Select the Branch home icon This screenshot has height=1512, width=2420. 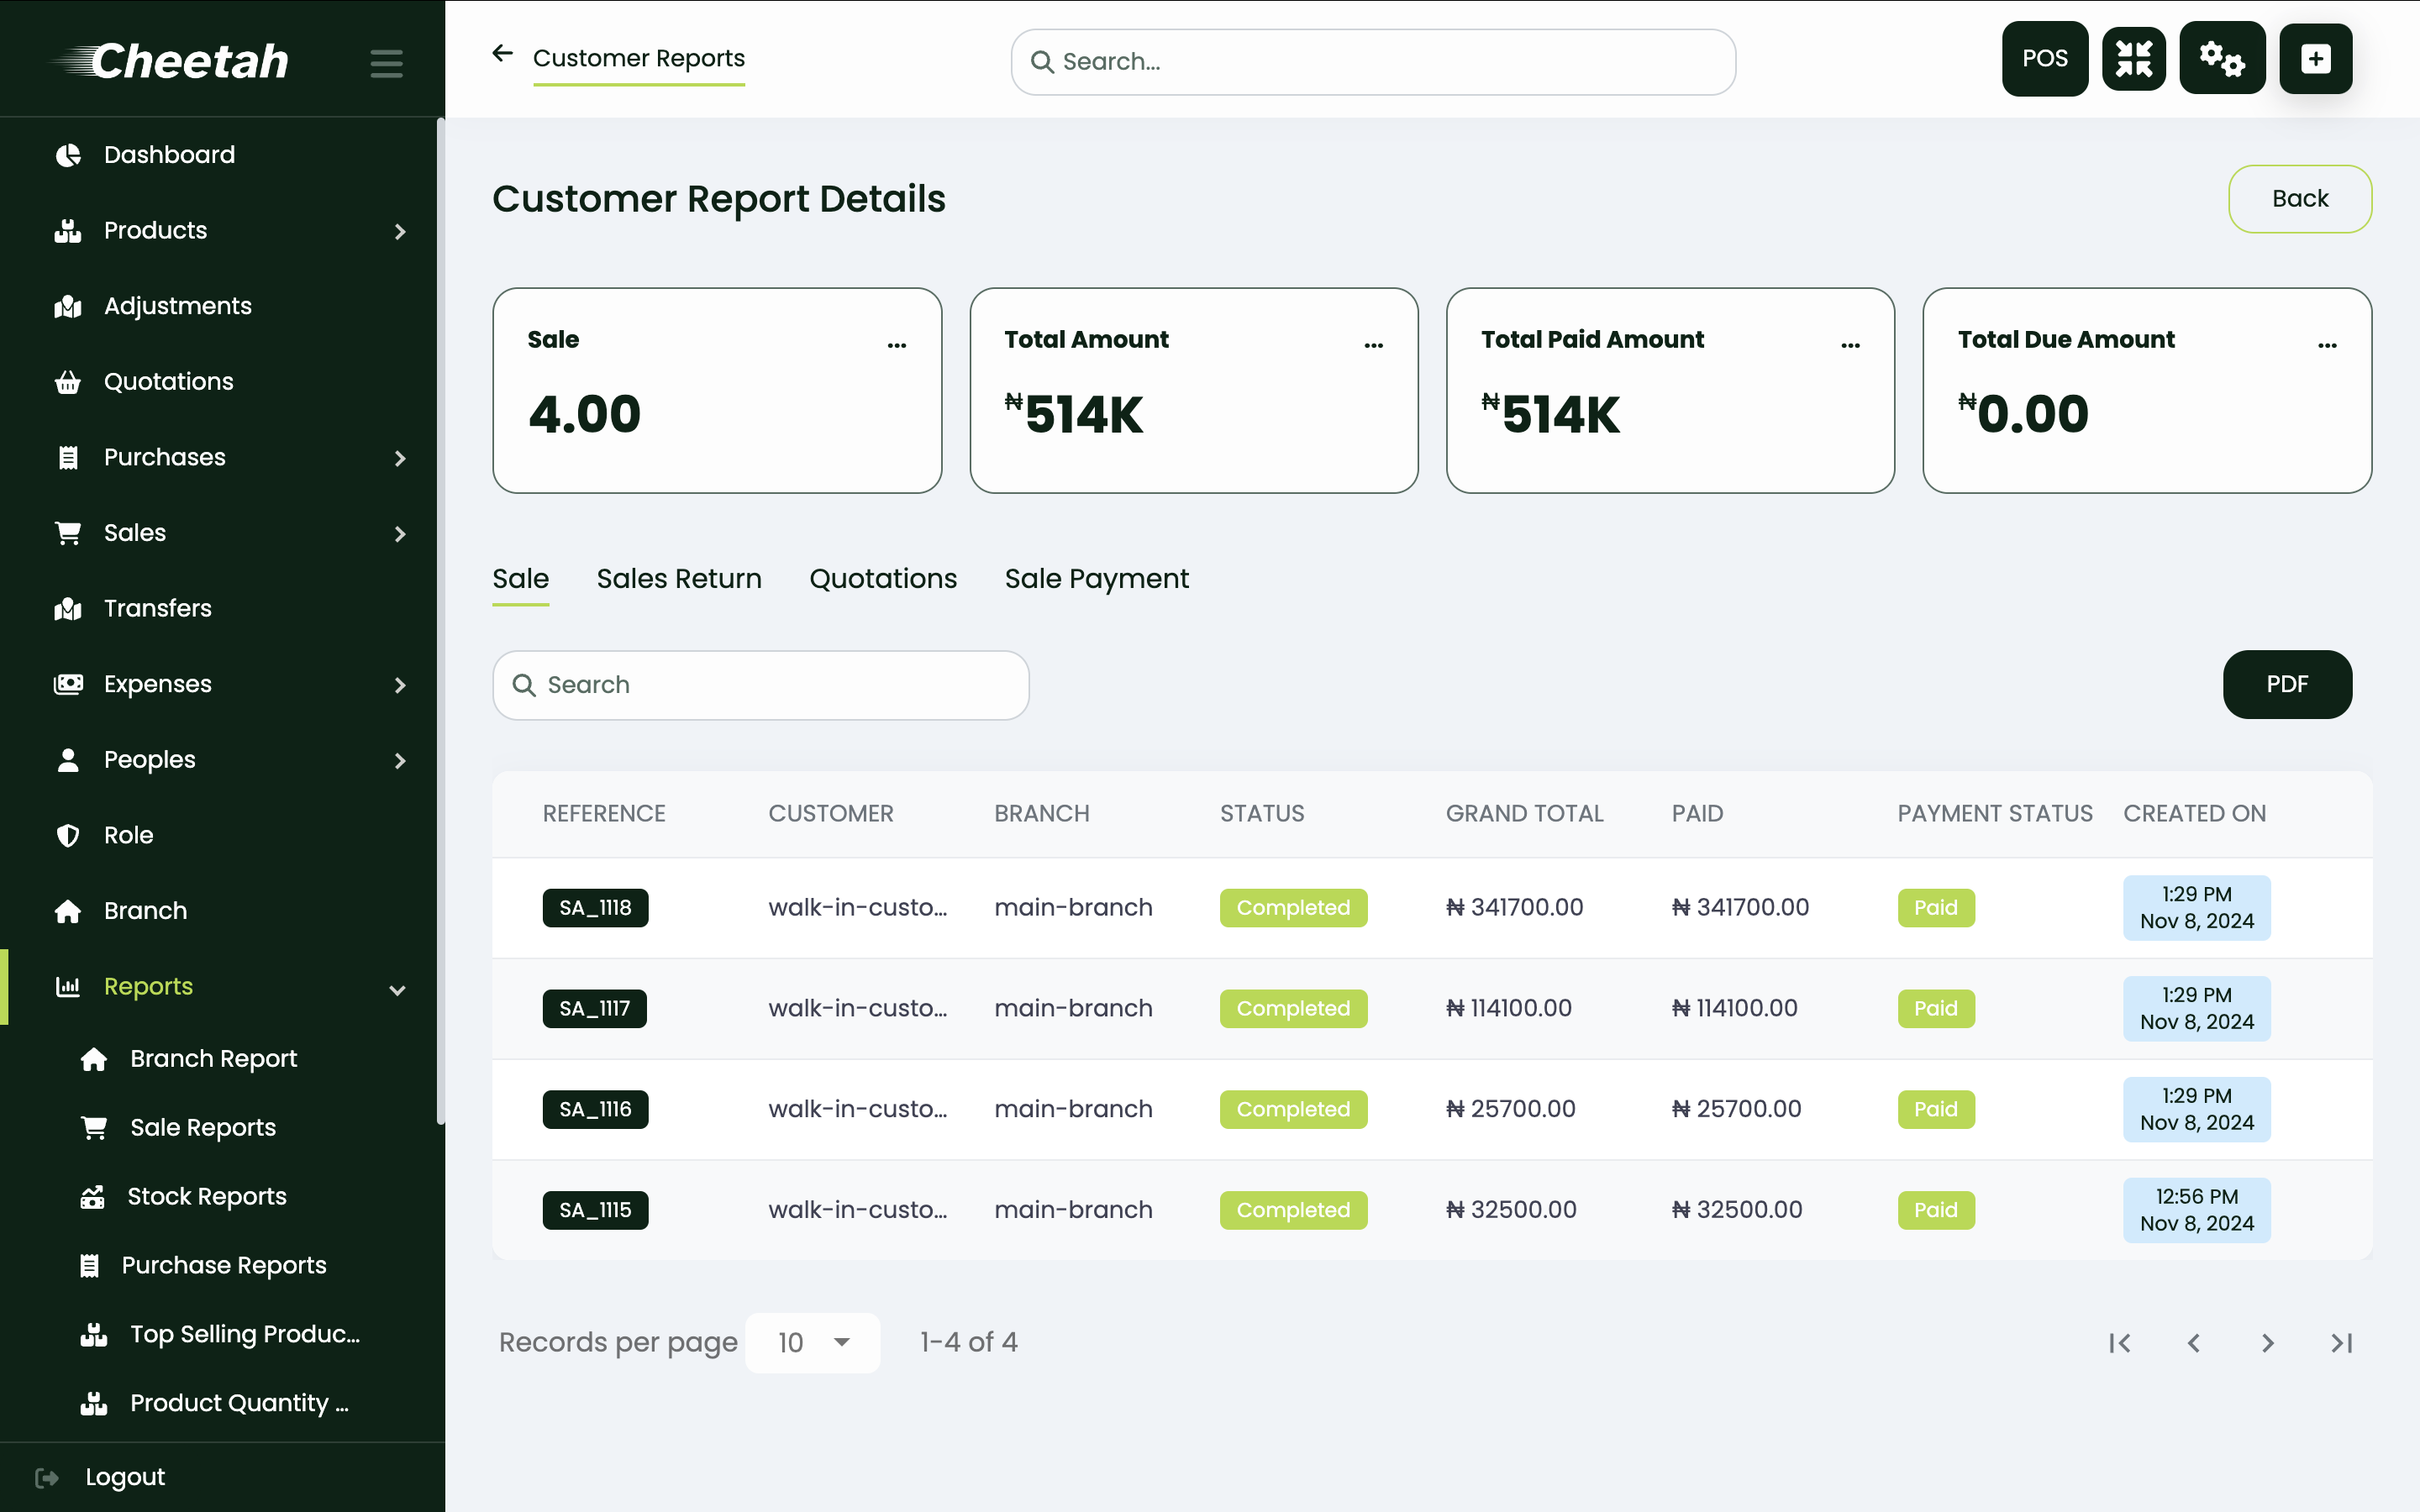point(67,910)
